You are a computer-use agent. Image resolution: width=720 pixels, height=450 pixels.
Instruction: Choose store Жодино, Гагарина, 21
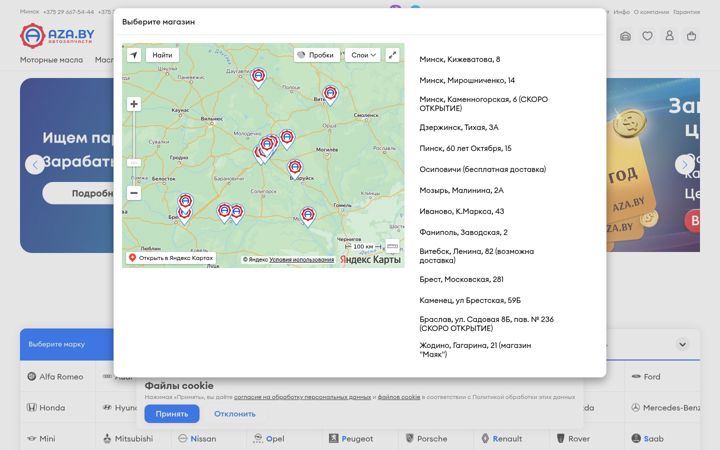(475, 350)
